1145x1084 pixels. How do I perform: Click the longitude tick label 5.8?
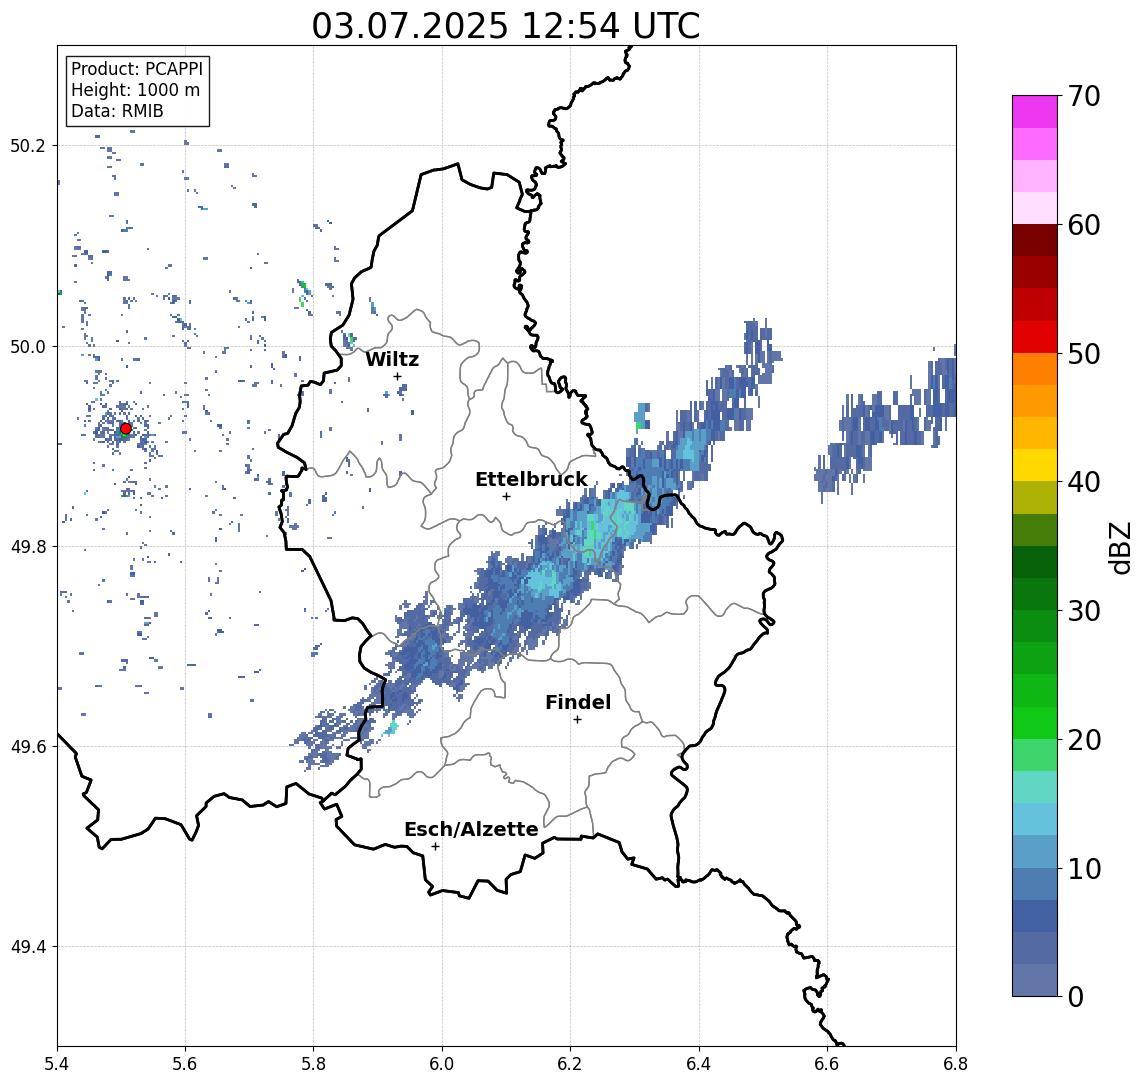[x=313, y=1064]
